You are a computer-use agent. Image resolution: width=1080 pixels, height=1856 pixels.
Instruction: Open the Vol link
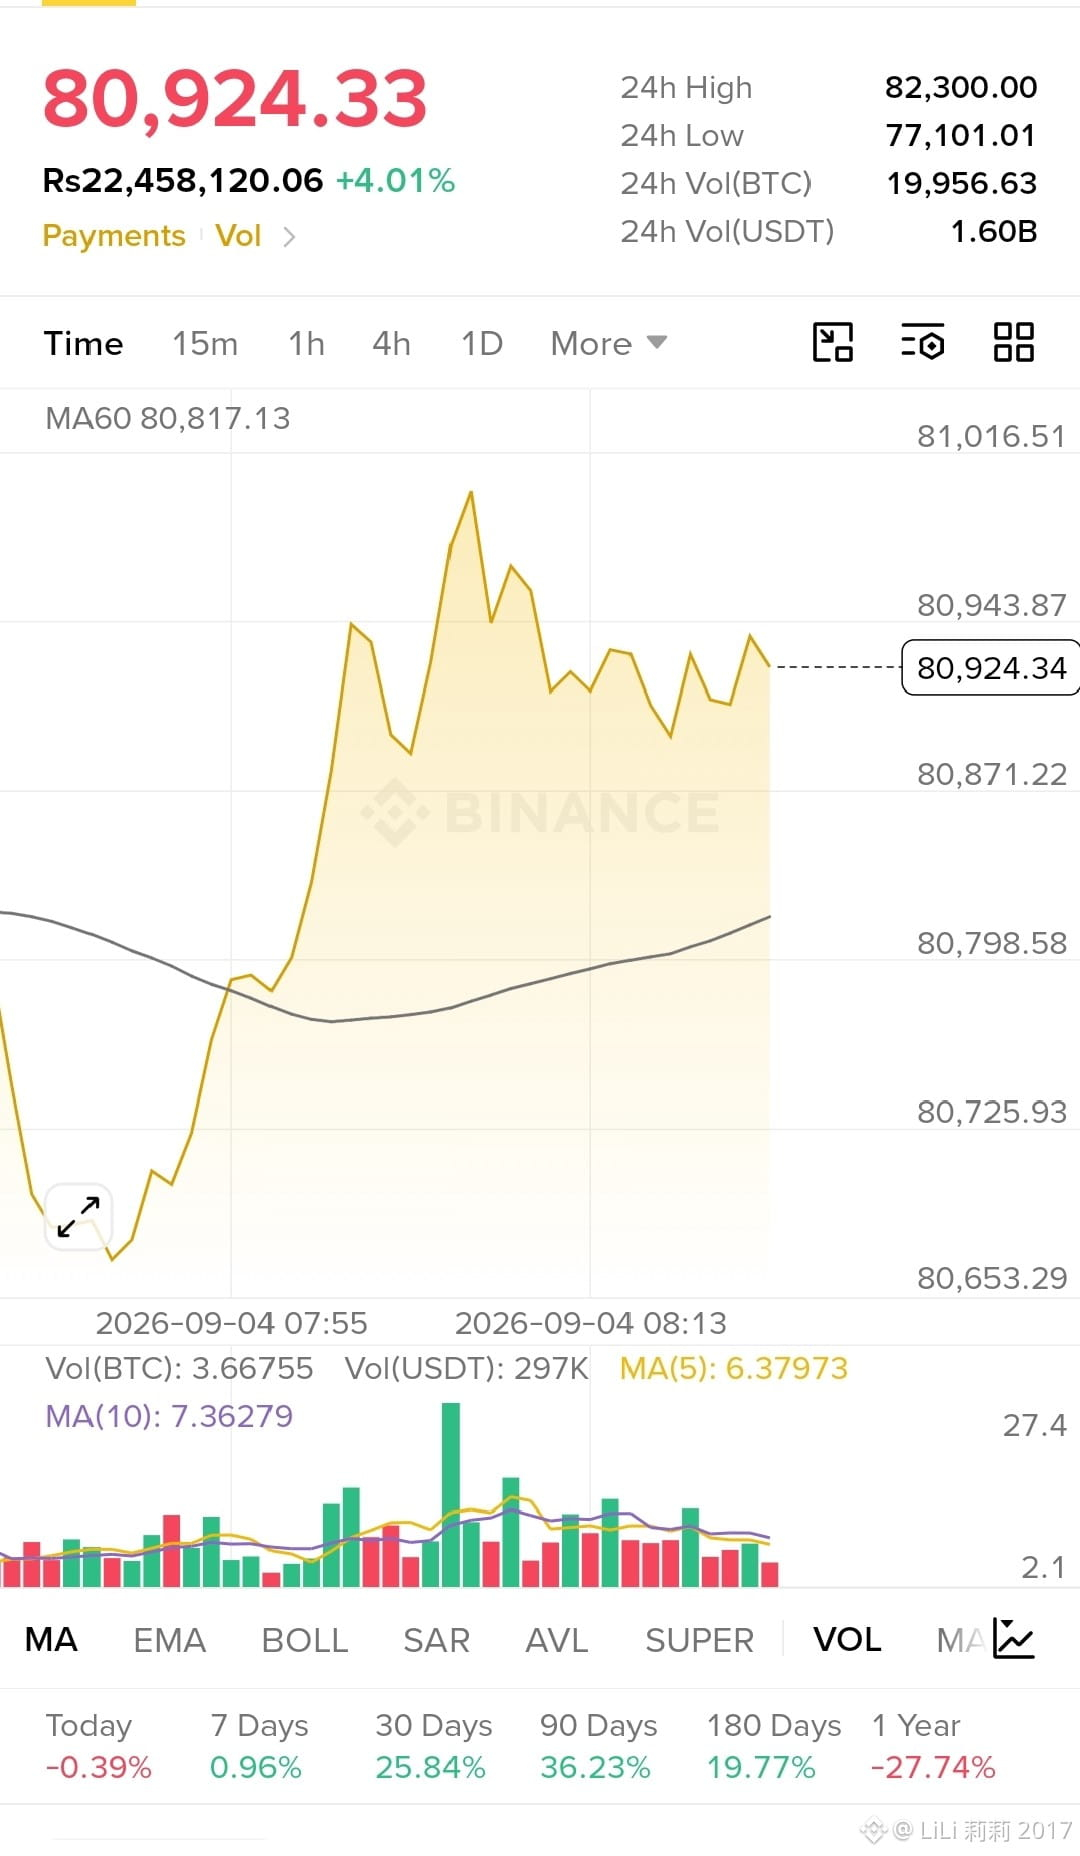[x=238, y=236]
